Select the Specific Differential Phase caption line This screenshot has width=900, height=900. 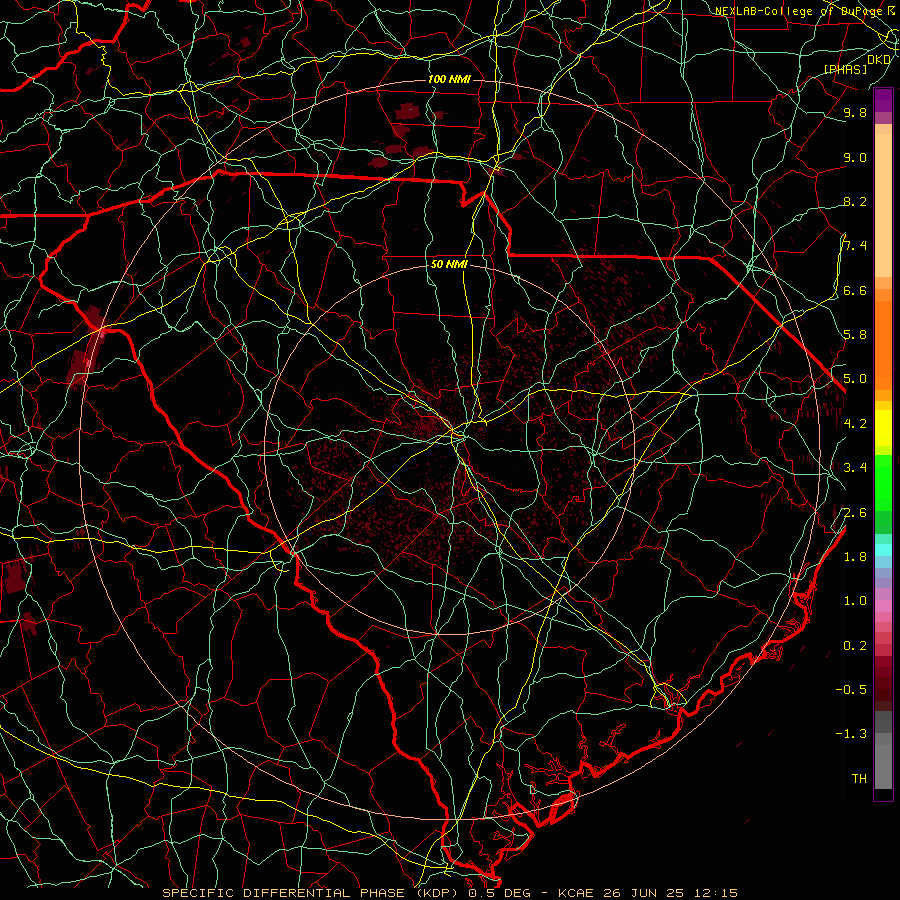449,893
